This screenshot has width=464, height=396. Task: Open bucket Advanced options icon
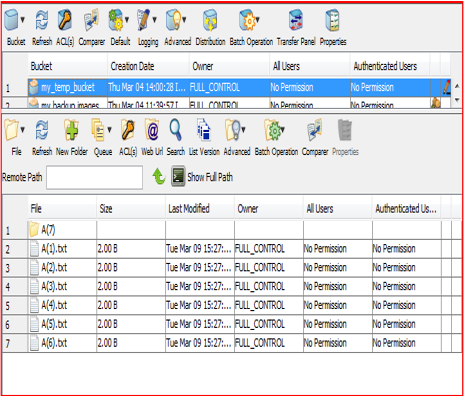(x=173, y=21)
